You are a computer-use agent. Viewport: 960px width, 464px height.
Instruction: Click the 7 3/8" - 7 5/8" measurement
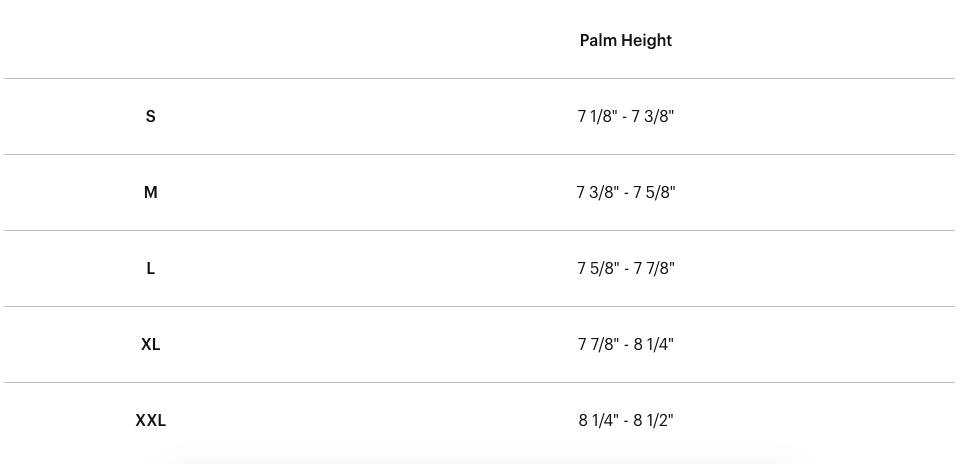click(625, 192)
